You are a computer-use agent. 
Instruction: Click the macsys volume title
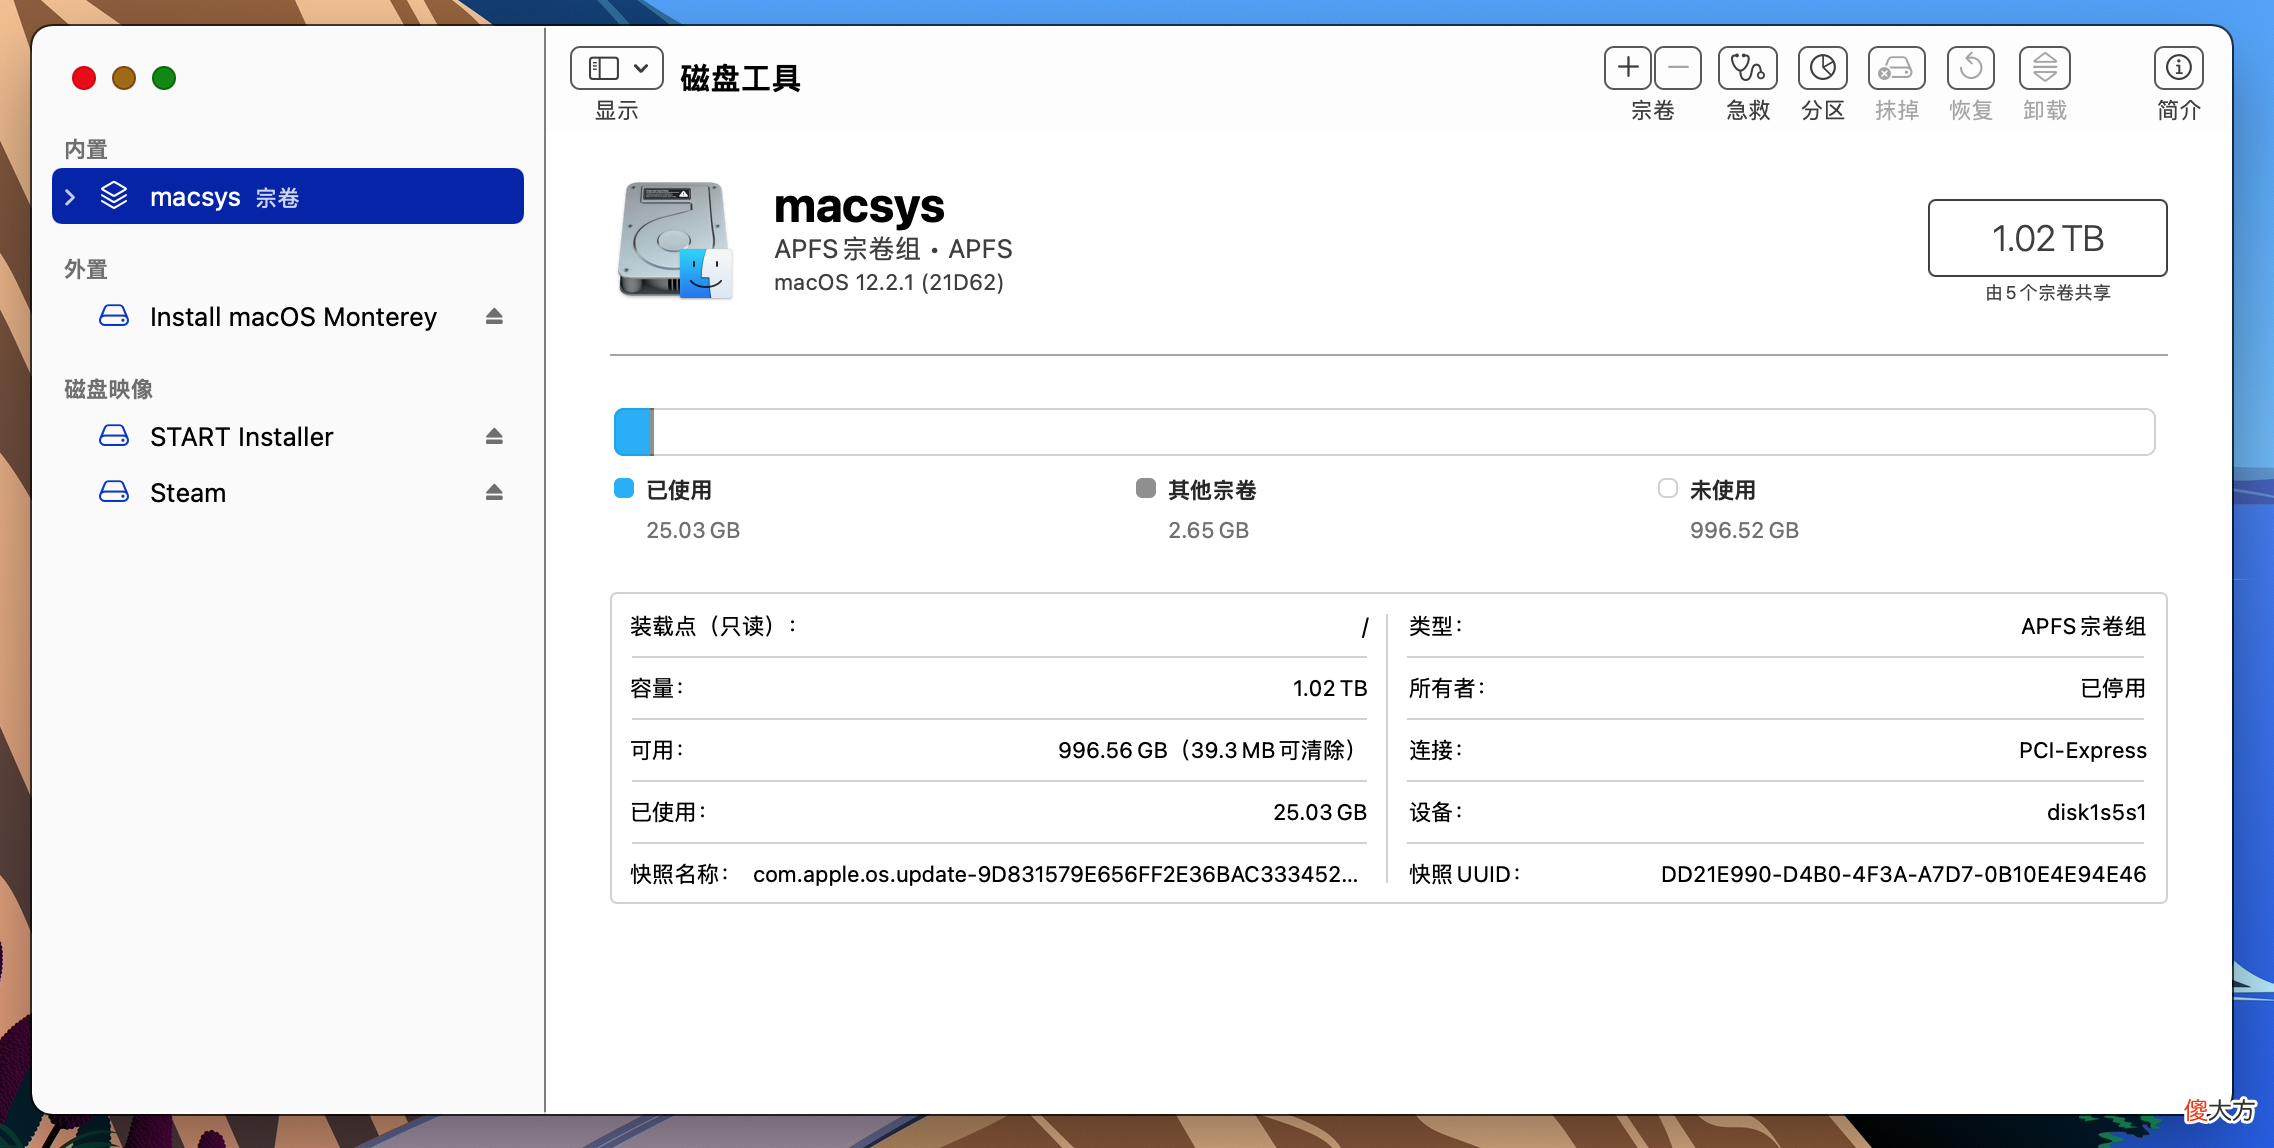859,206
